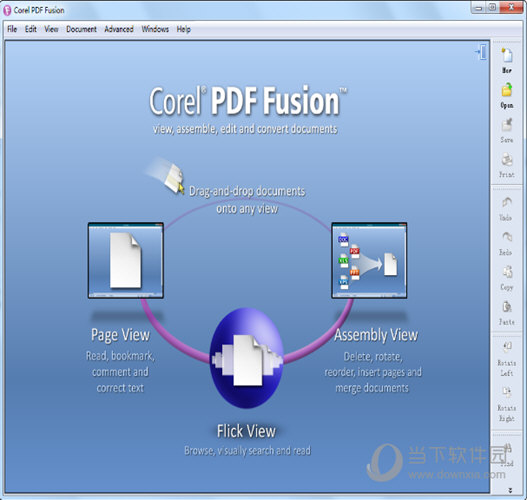Click the Flick View sphere icon
527x500 pixels.
pos(246,358)
